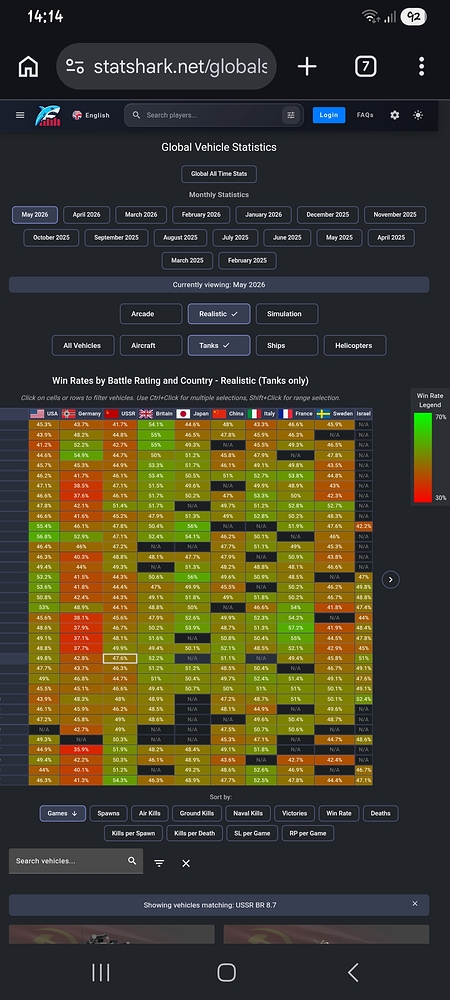
Task: Sort vehicles by Deaths
Action: coord(381,814)
